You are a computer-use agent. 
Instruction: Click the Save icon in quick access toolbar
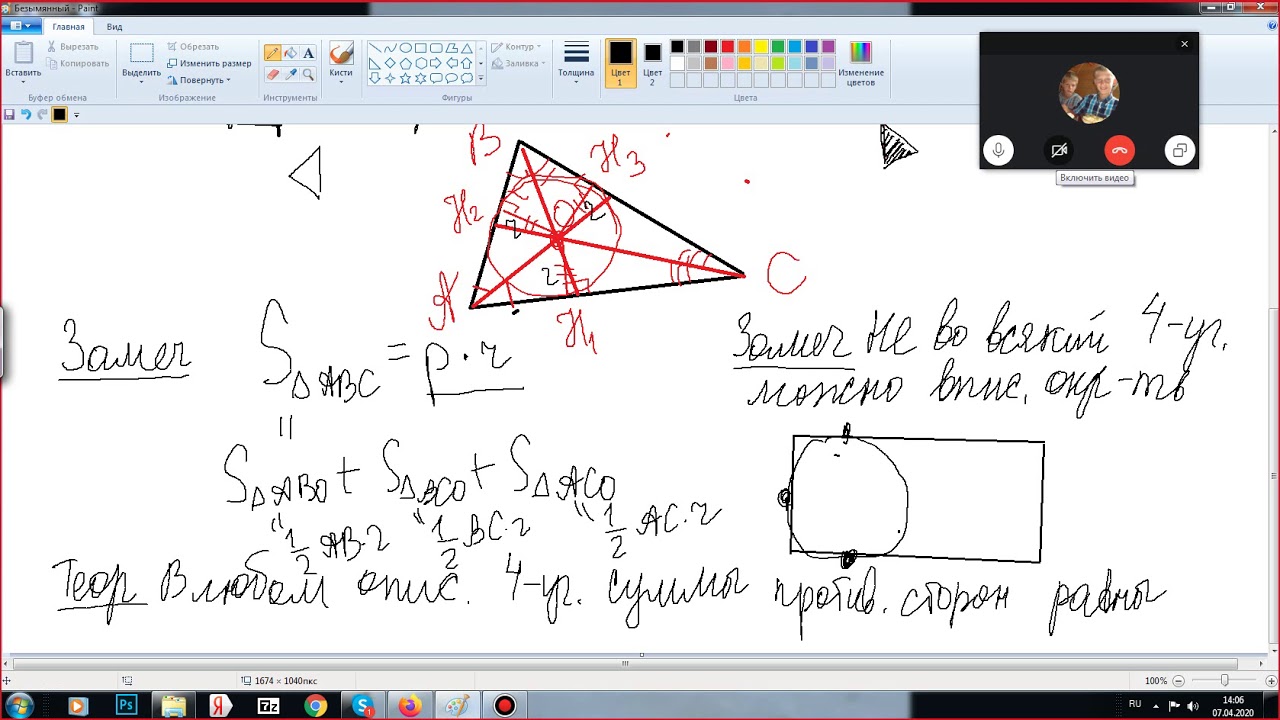(x=9, y=115)
